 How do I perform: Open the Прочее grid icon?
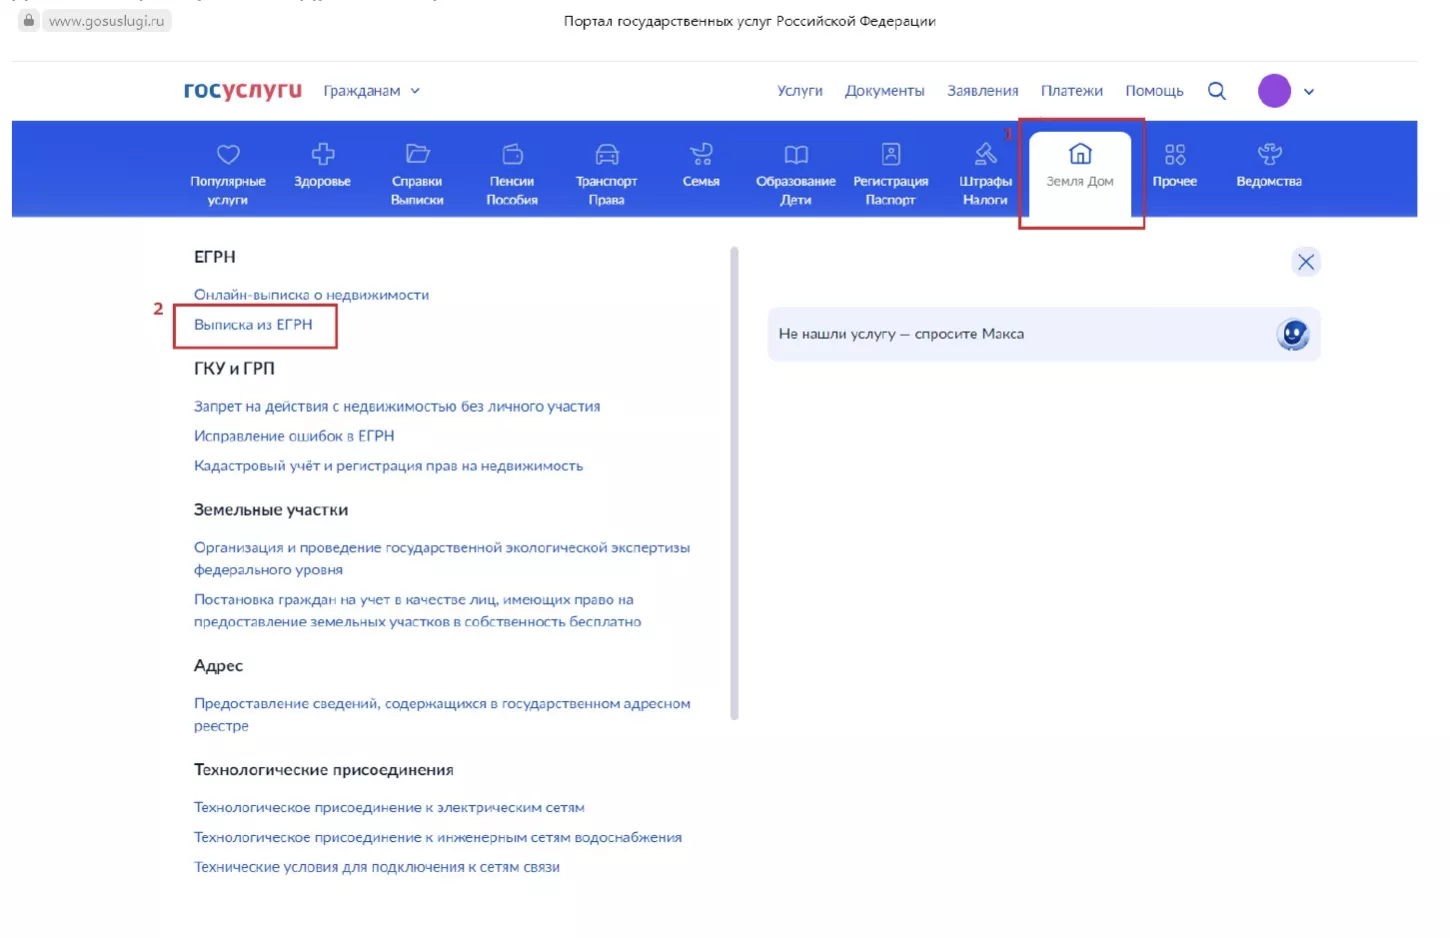tap(1175, 154)
